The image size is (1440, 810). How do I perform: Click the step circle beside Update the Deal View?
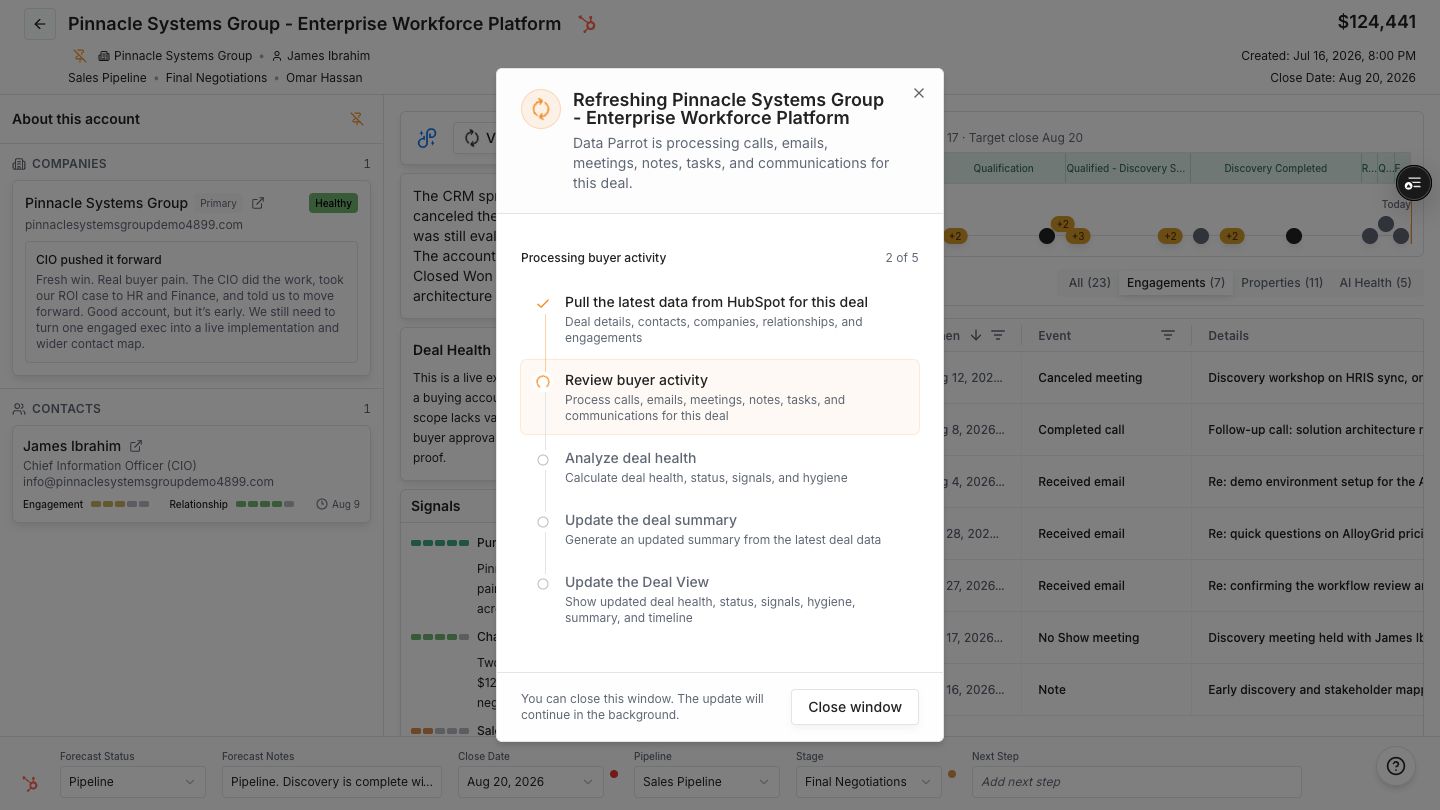tap(543, 584)
